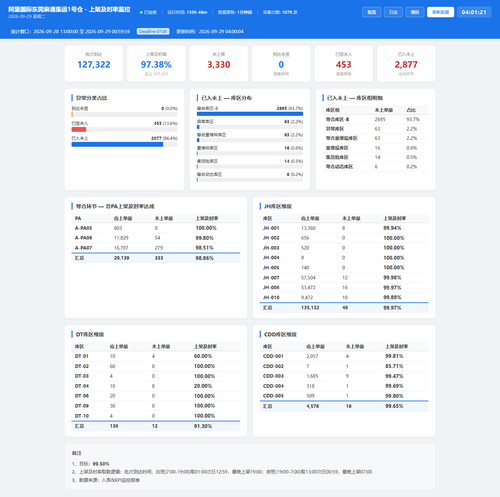Select the JH-003 row label
Viewport: 500px width, 497px height.
[271, 248]
